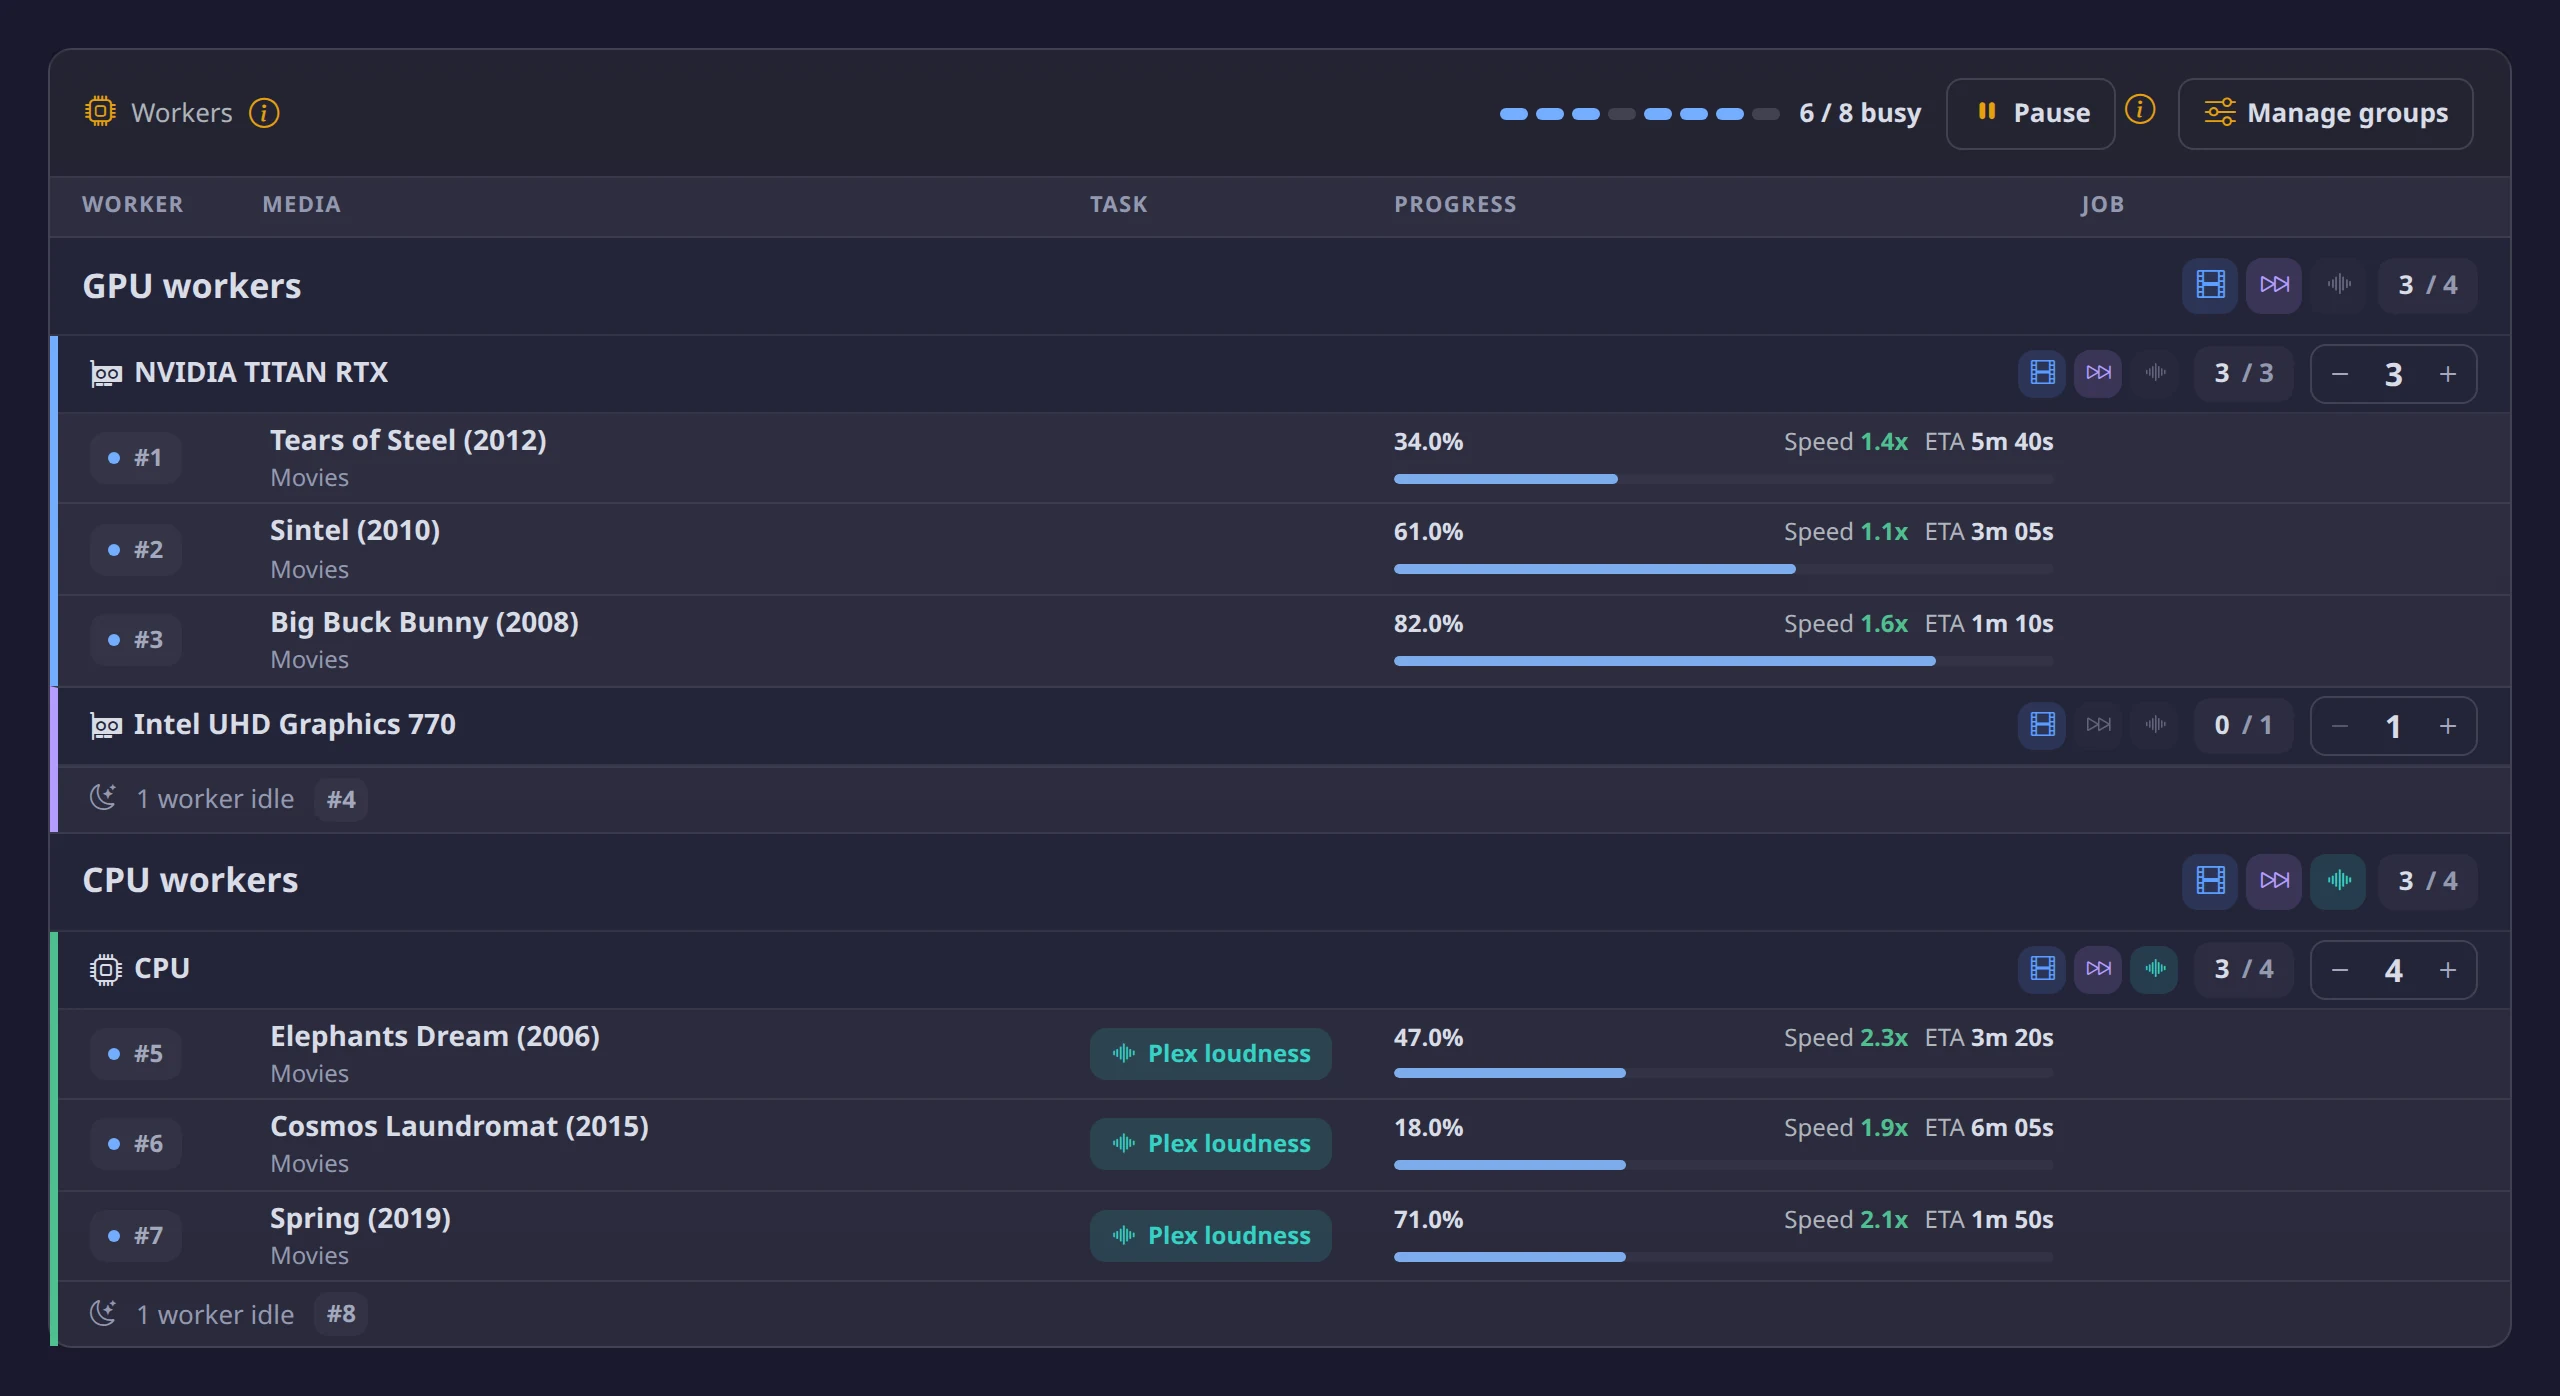
Task: Click the workers chip icon in header
Action: coord(100,111)
